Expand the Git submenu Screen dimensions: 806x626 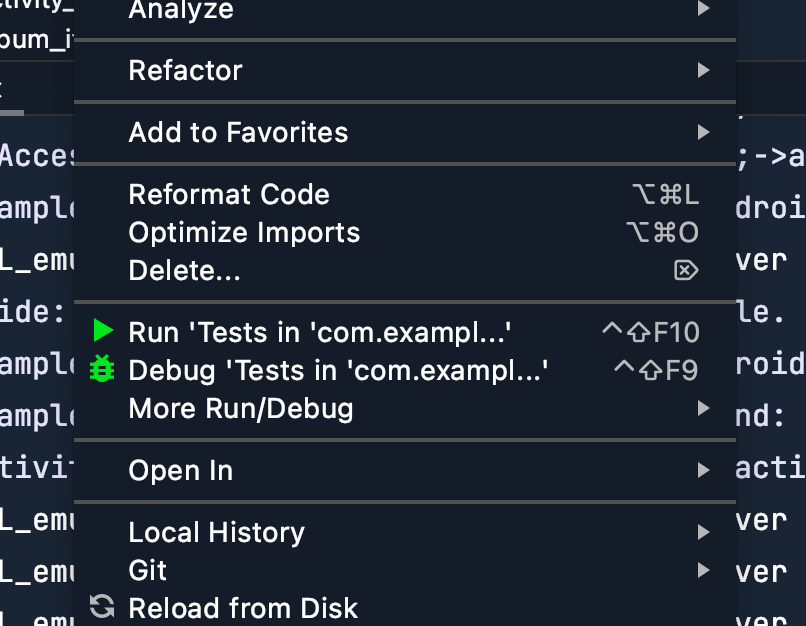pyautogui.click(x=703, y=571)
